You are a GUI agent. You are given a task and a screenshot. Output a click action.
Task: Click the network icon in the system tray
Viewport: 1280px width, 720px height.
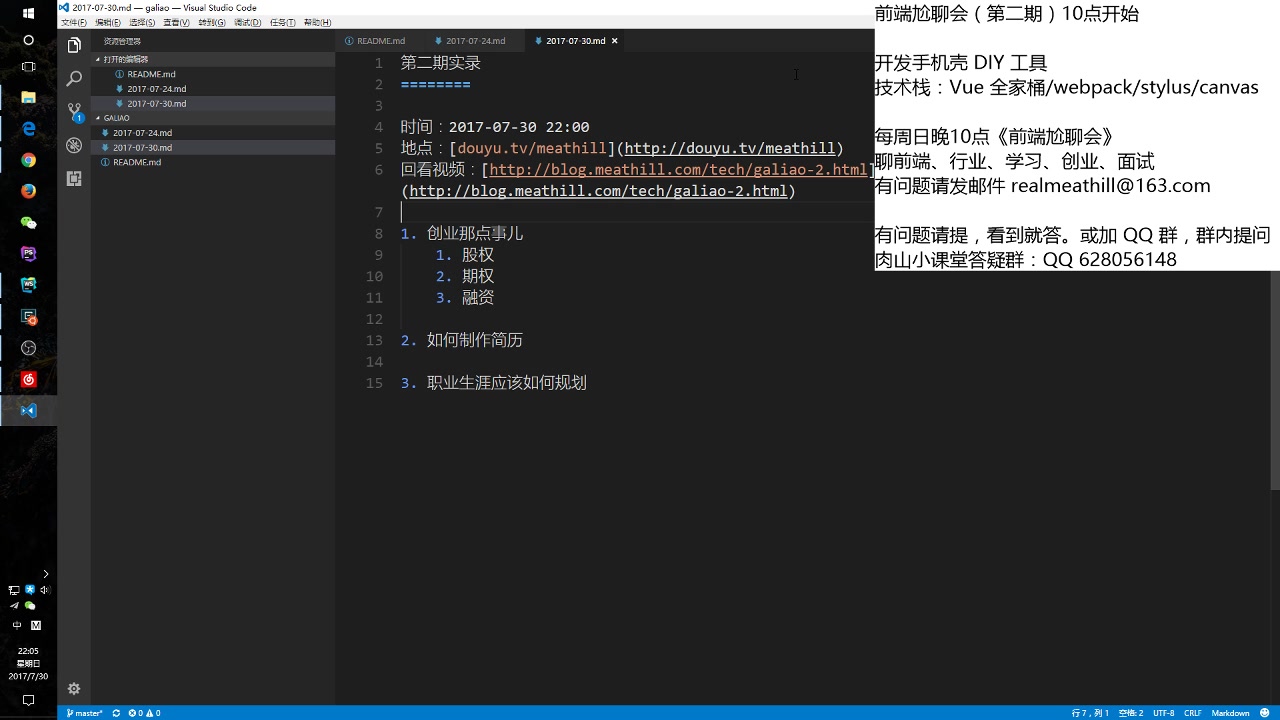(x=14, y=590)
